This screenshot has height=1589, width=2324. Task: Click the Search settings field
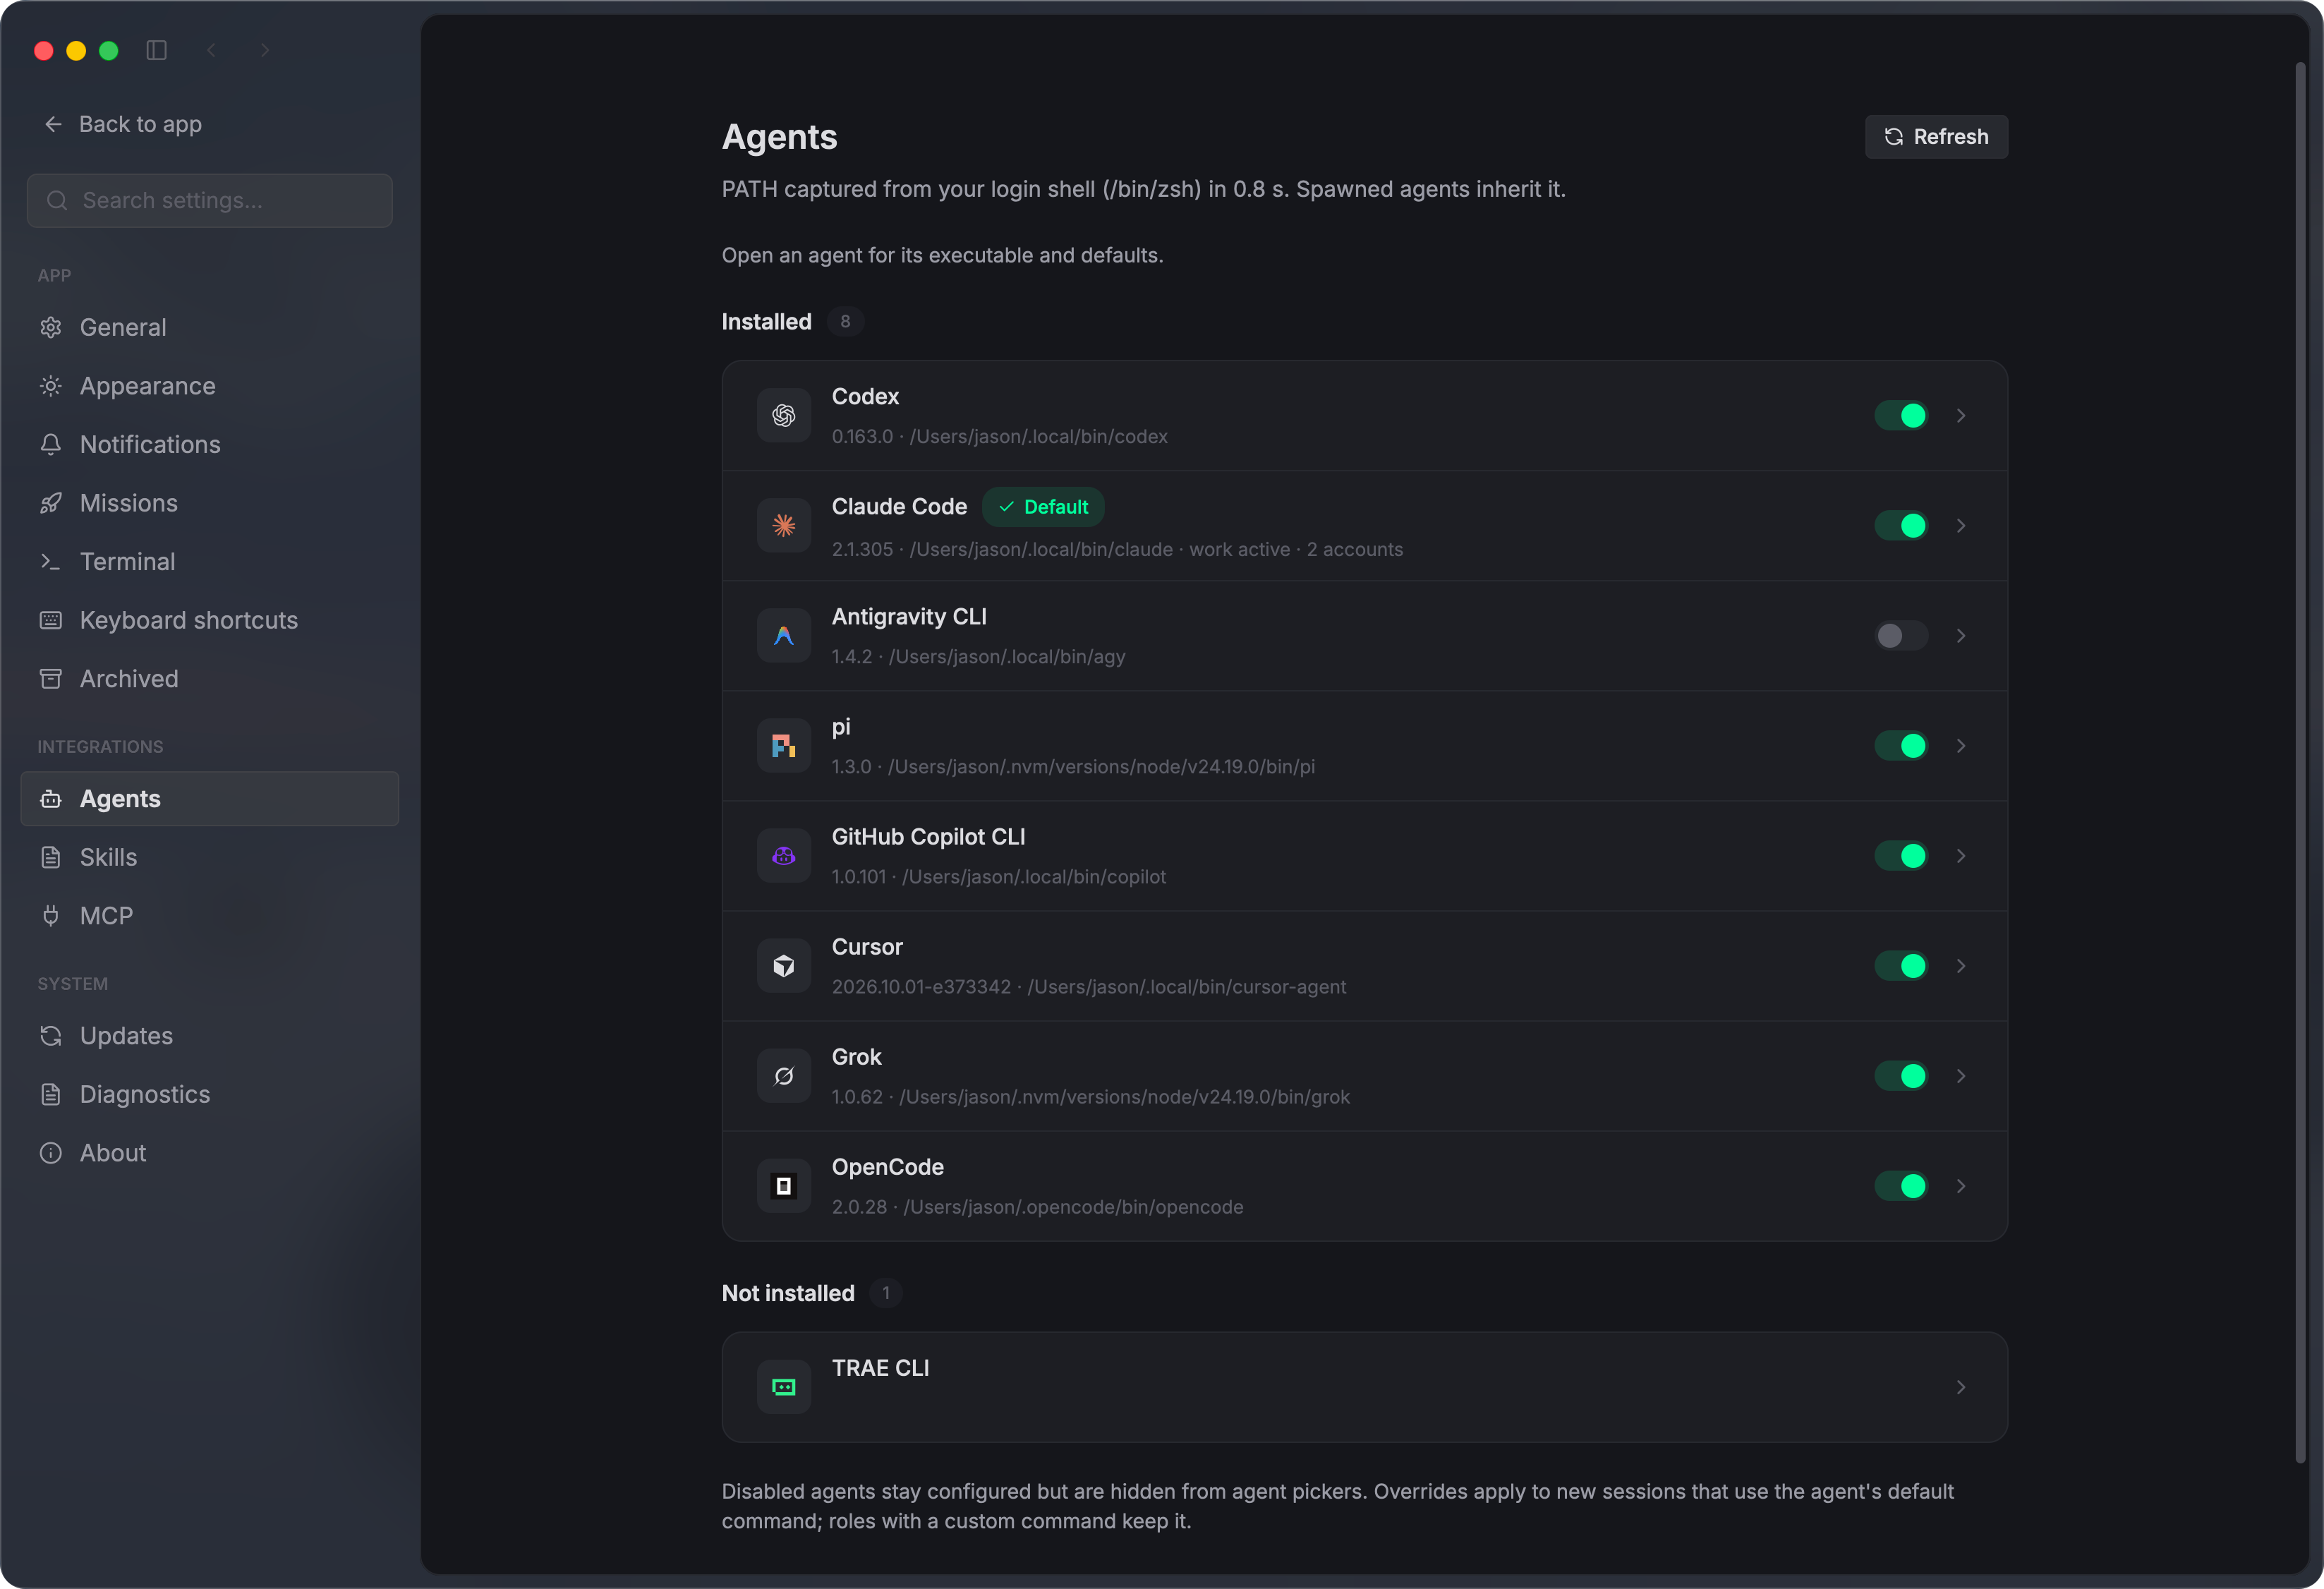click(209, 200)
